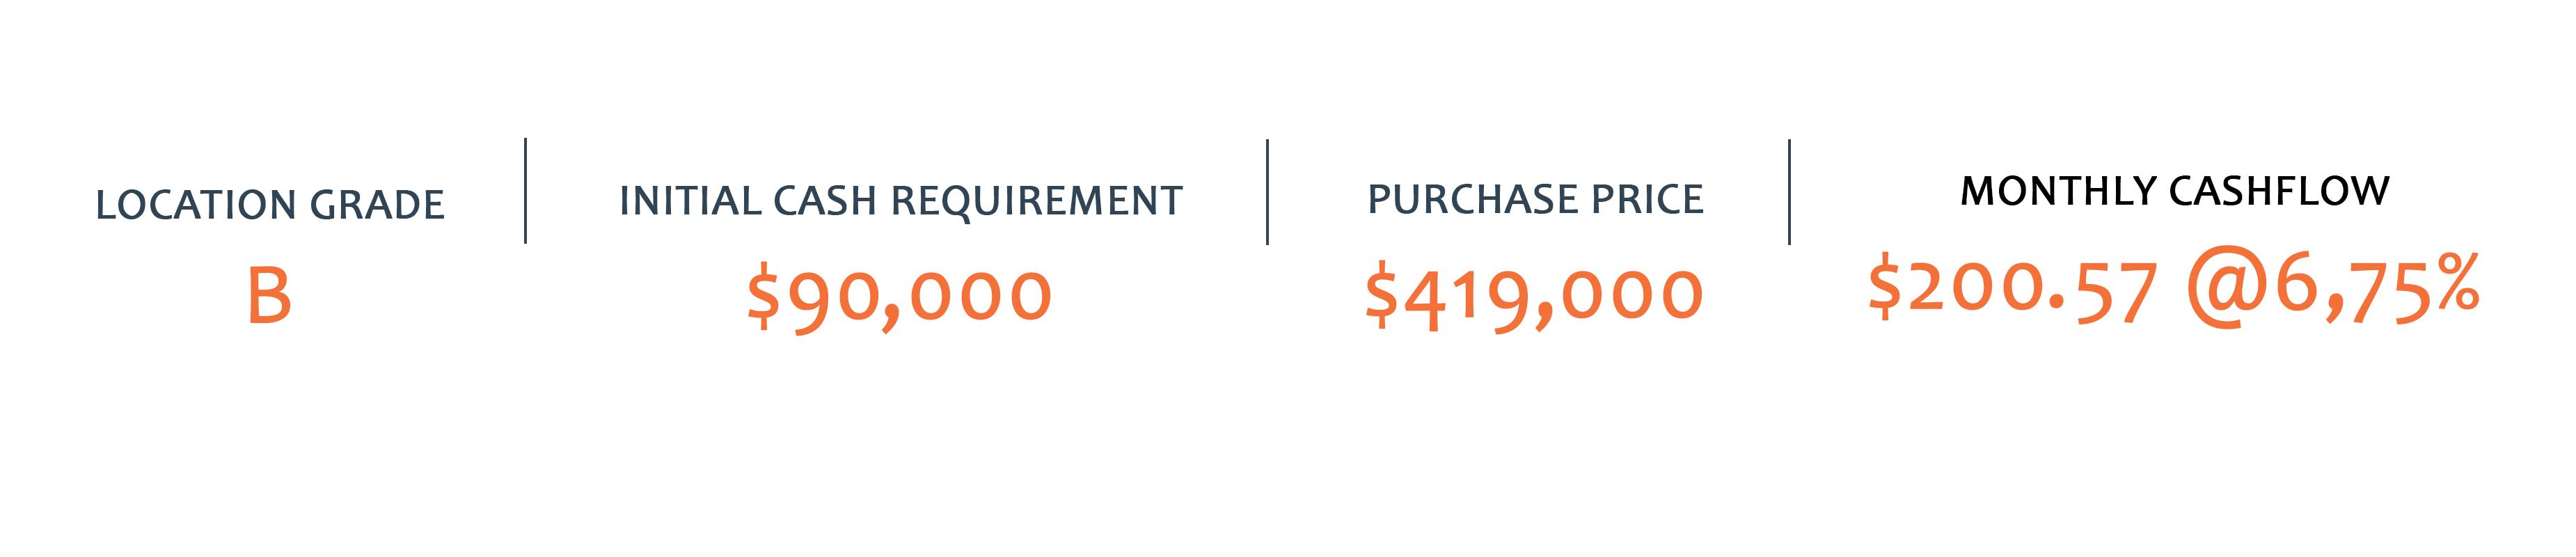The image size is (2576, 557).
Task: Click the word PRICE in heading
Action: point(1643,199)
